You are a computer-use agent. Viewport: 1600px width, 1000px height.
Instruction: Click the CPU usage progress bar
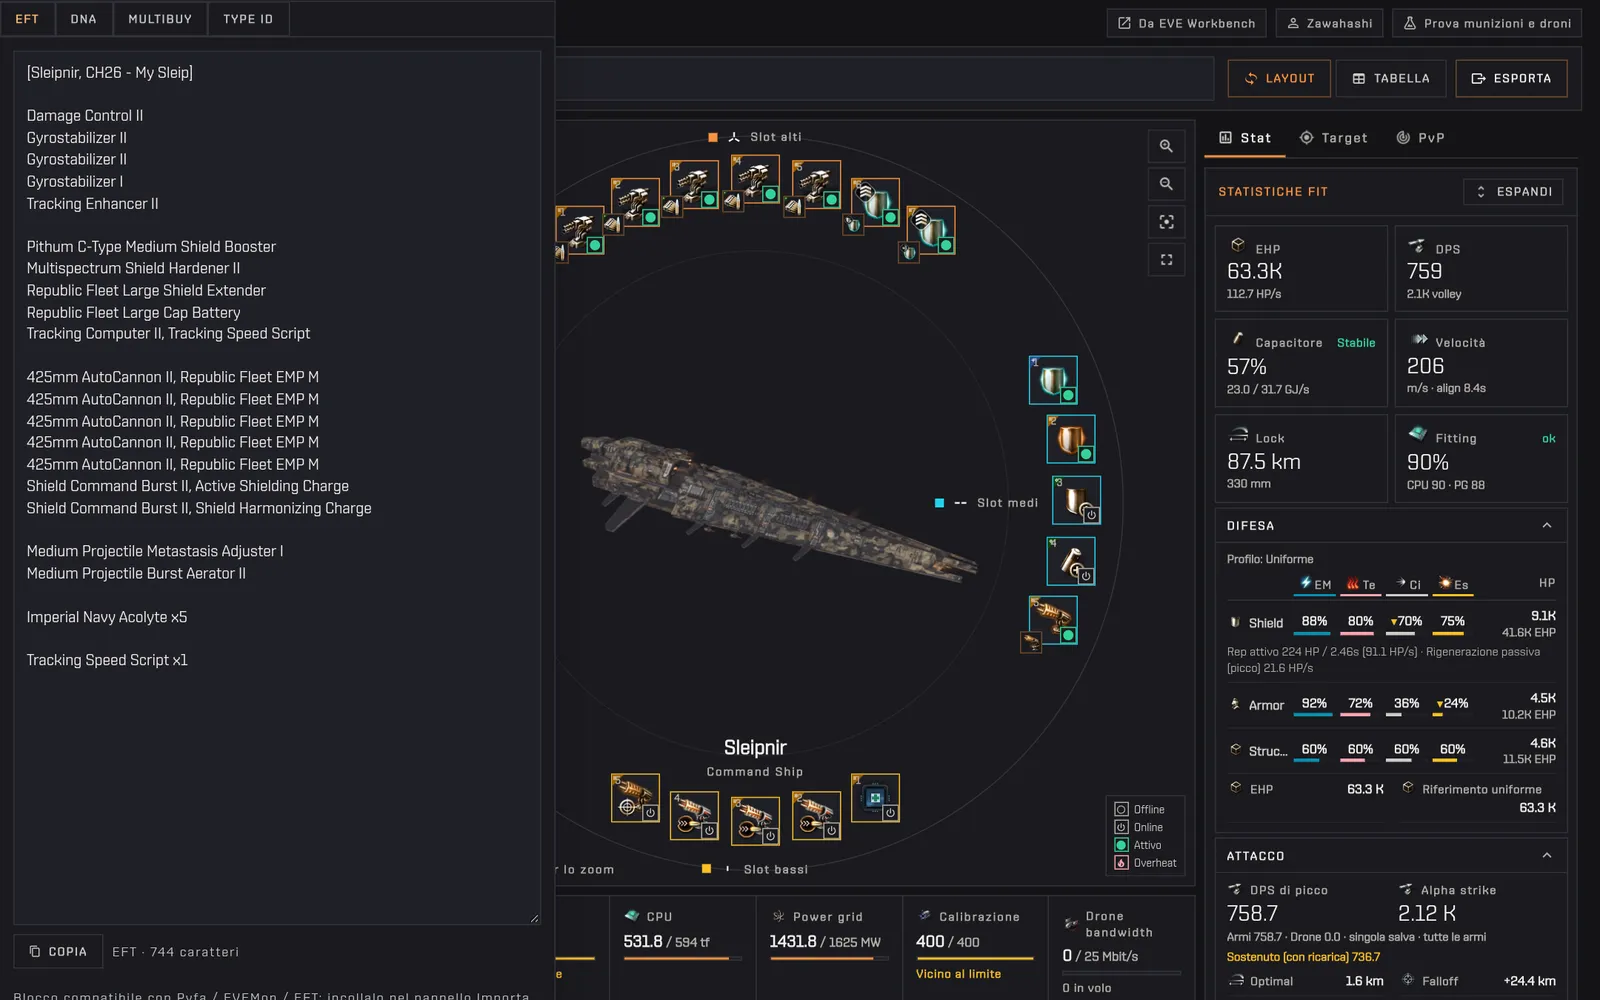coord(682,959)
